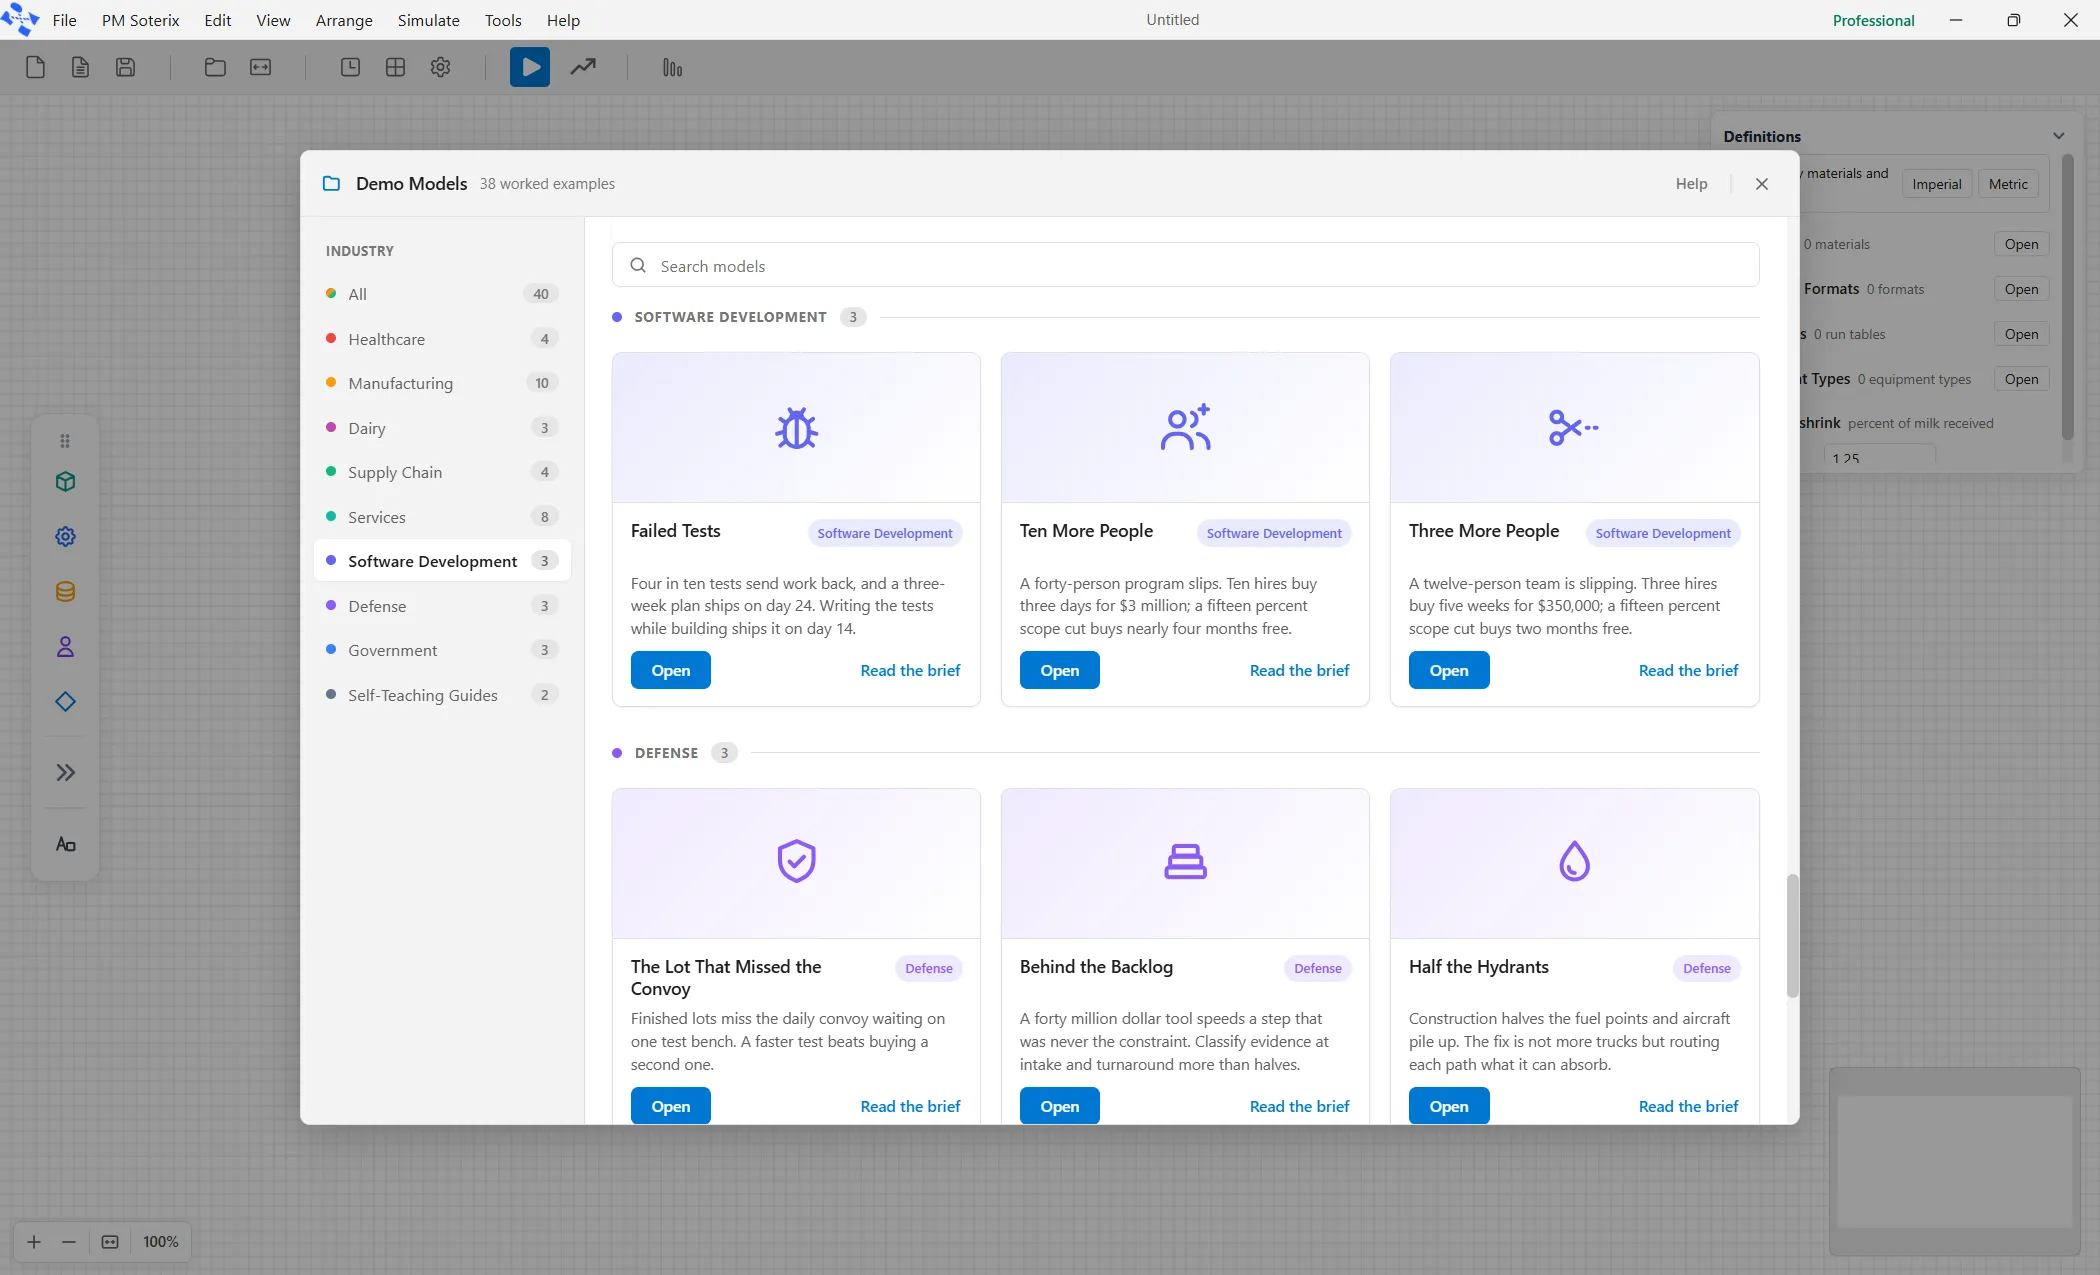The image size is (2100, 1275).
Task: Select the diamond decision palette tool
Action: pos(65,702)
